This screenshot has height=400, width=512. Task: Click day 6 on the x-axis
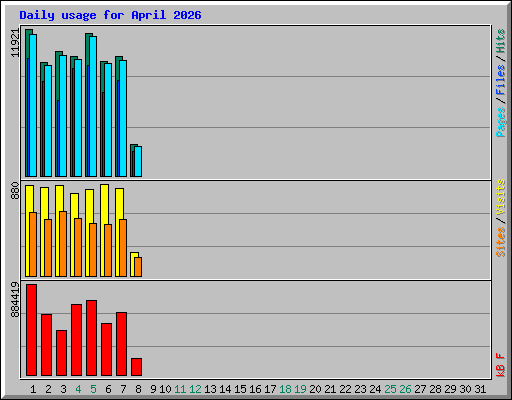(x=108, y=389)
